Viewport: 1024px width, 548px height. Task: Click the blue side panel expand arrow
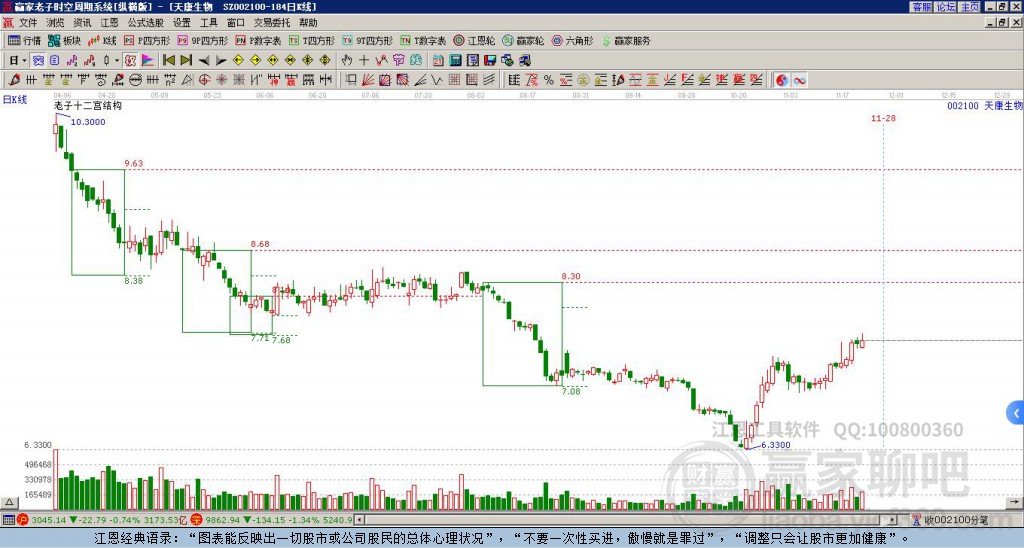point(1016,413)
